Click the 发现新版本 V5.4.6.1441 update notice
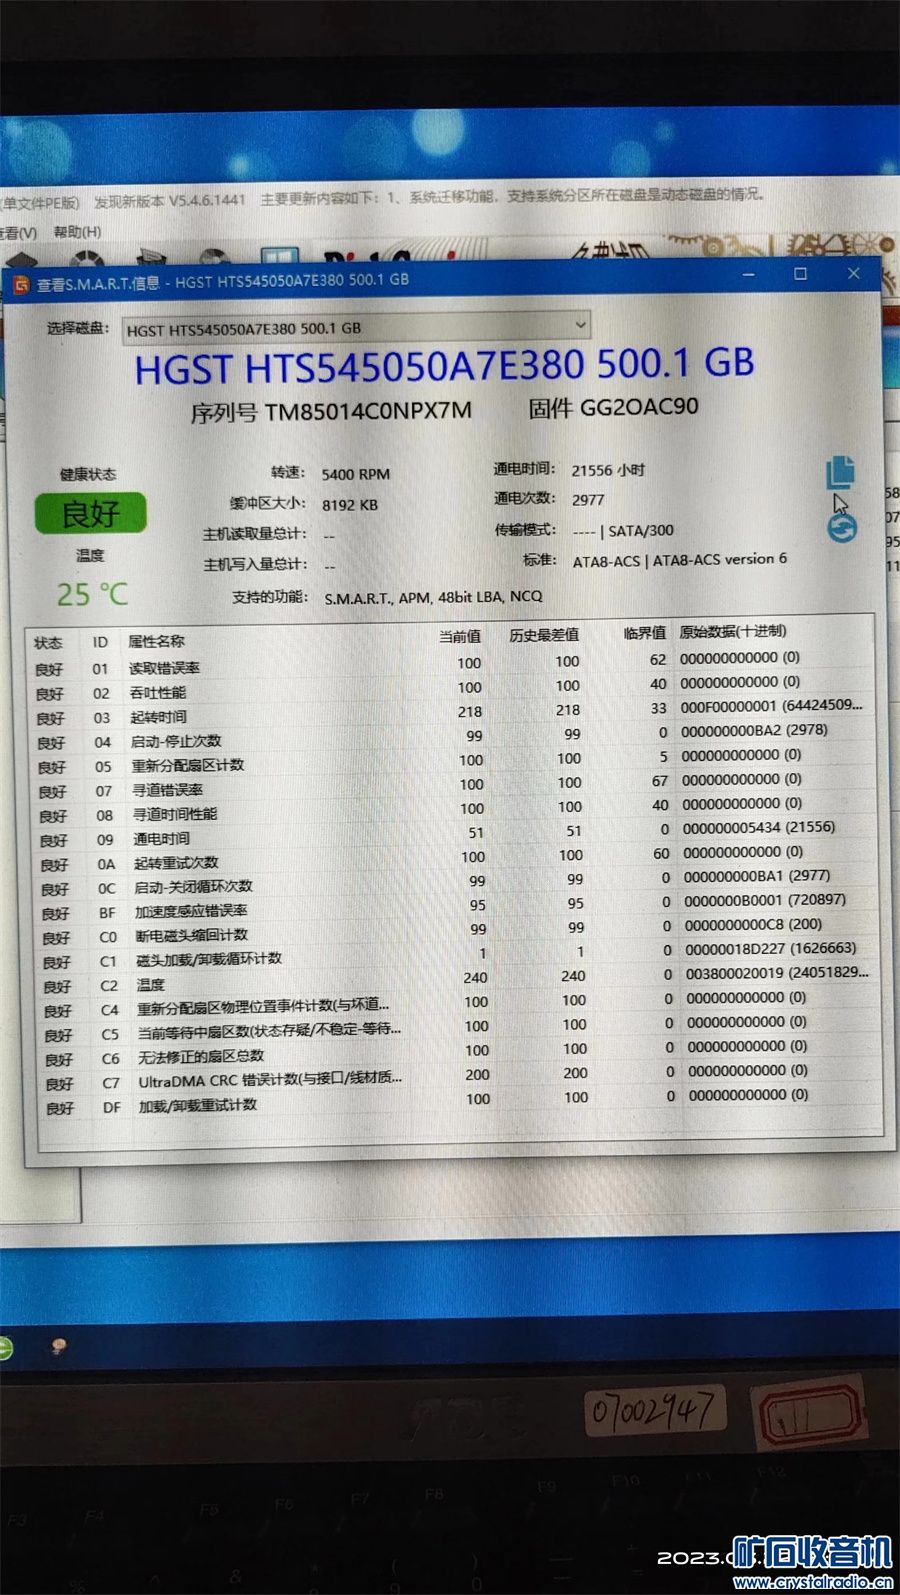900x1595 pixels. (170, 201)
